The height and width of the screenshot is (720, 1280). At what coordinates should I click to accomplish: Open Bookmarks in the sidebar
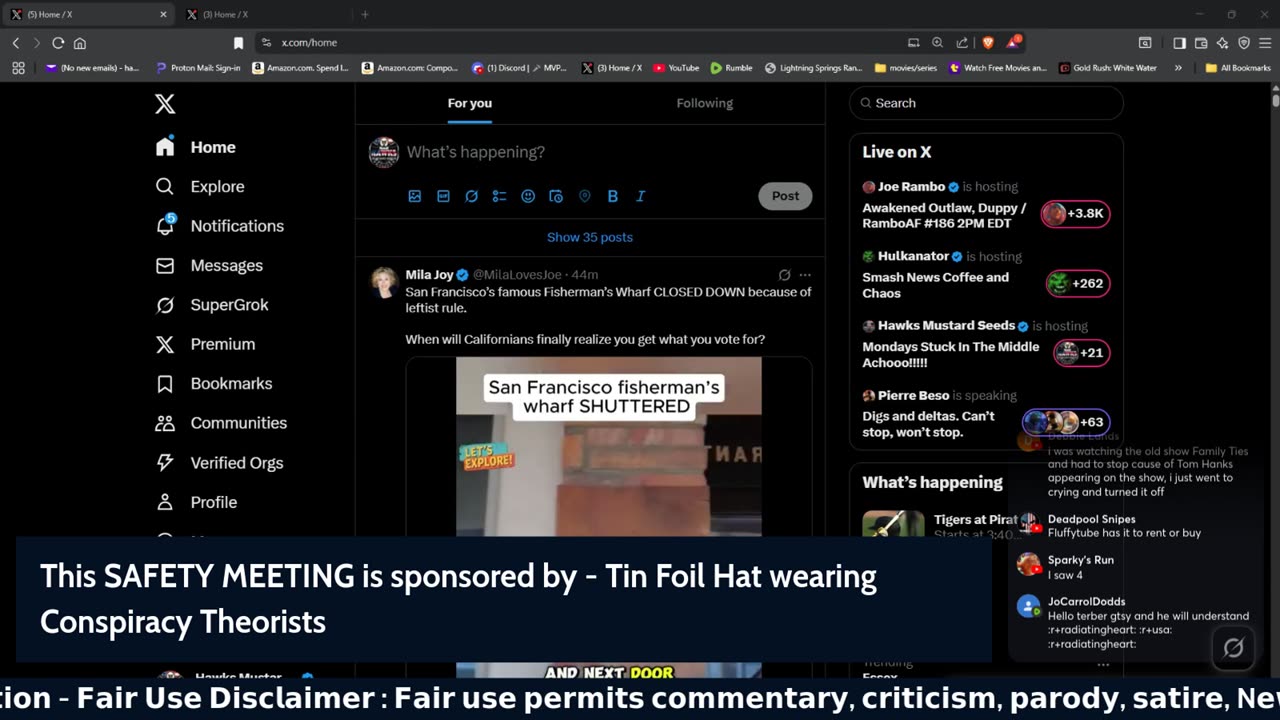[x=213, y=384]
